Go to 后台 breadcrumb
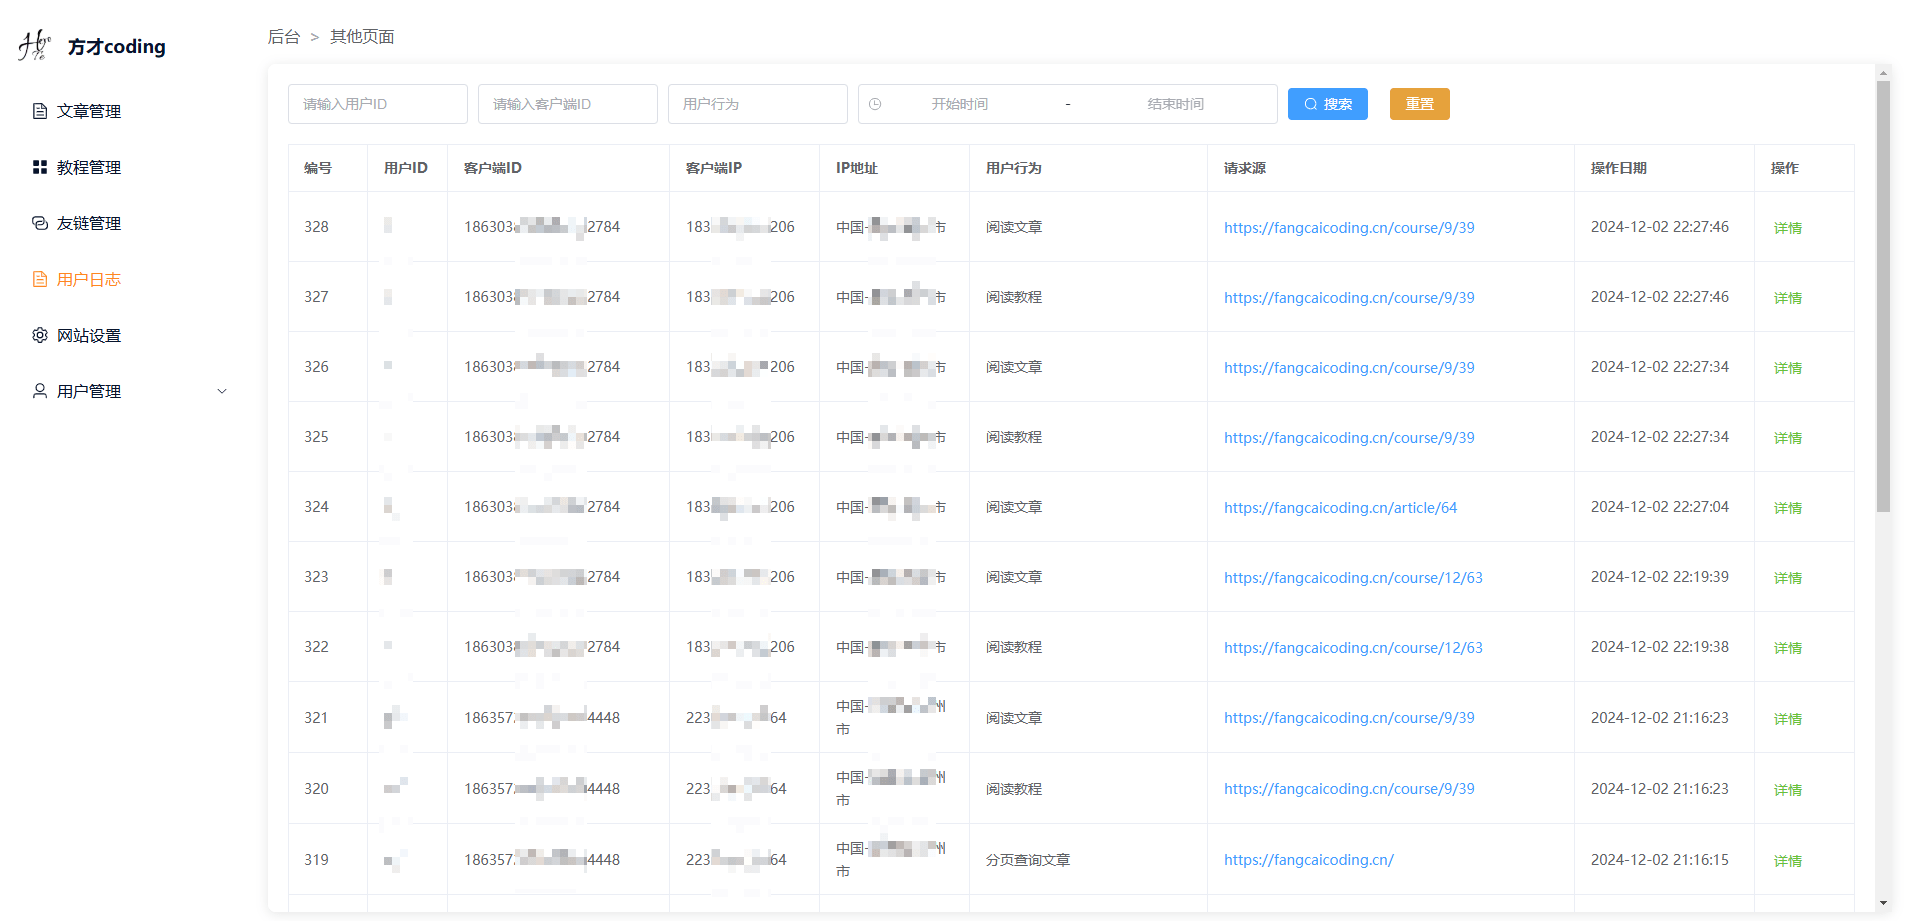This screenshot has height=921, width=1920. point(284,37)
